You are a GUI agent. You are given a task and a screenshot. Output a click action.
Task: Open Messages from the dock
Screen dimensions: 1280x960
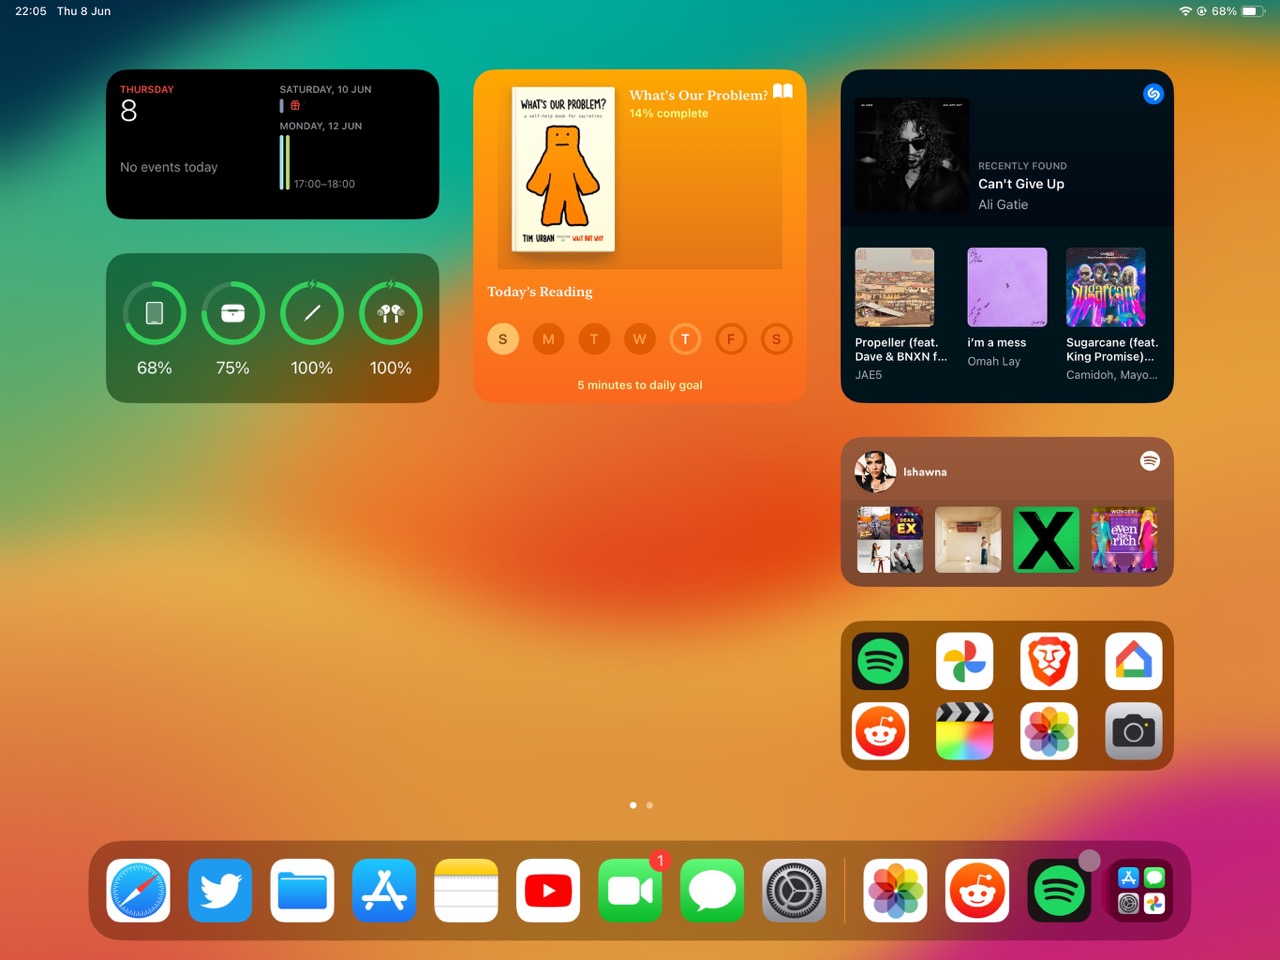pyautogui.click(x=712, y=890)
